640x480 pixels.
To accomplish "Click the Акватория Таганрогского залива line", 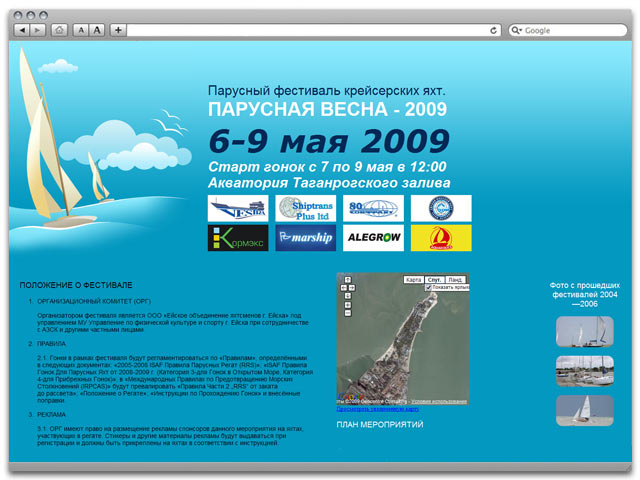I will tap(329, 183).
